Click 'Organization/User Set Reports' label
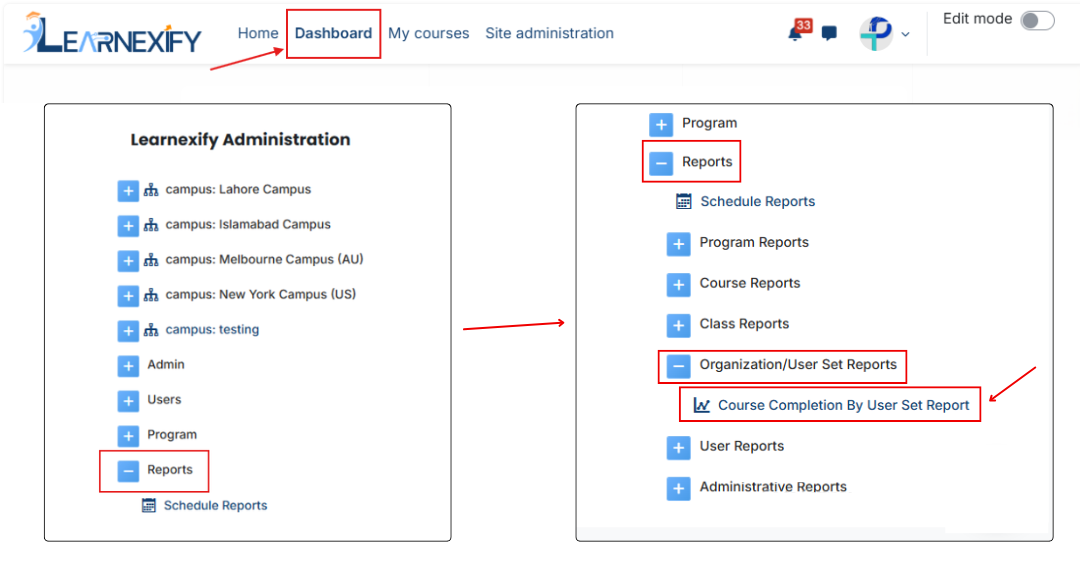Image resolution: width=1080 pixels, height=566 pixels. tap(798, 364)
